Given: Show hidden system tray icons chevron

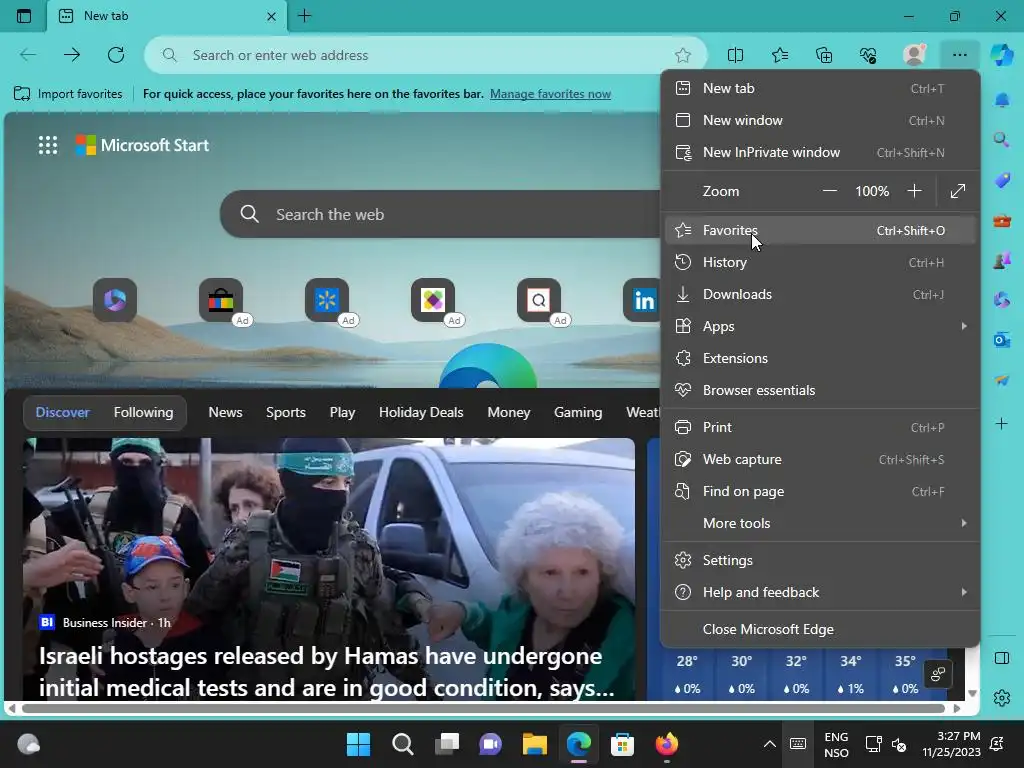Looking at the screenshot, I should click(x=770, y=744).
